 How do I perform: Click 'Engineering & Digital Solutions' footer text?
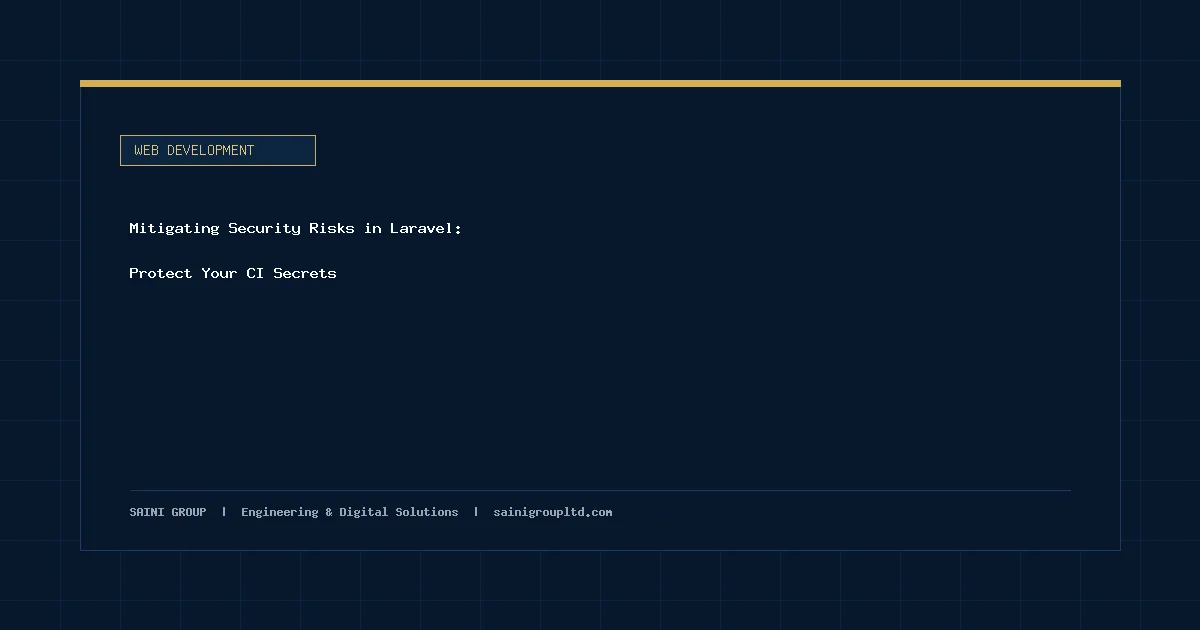point(350,512)
